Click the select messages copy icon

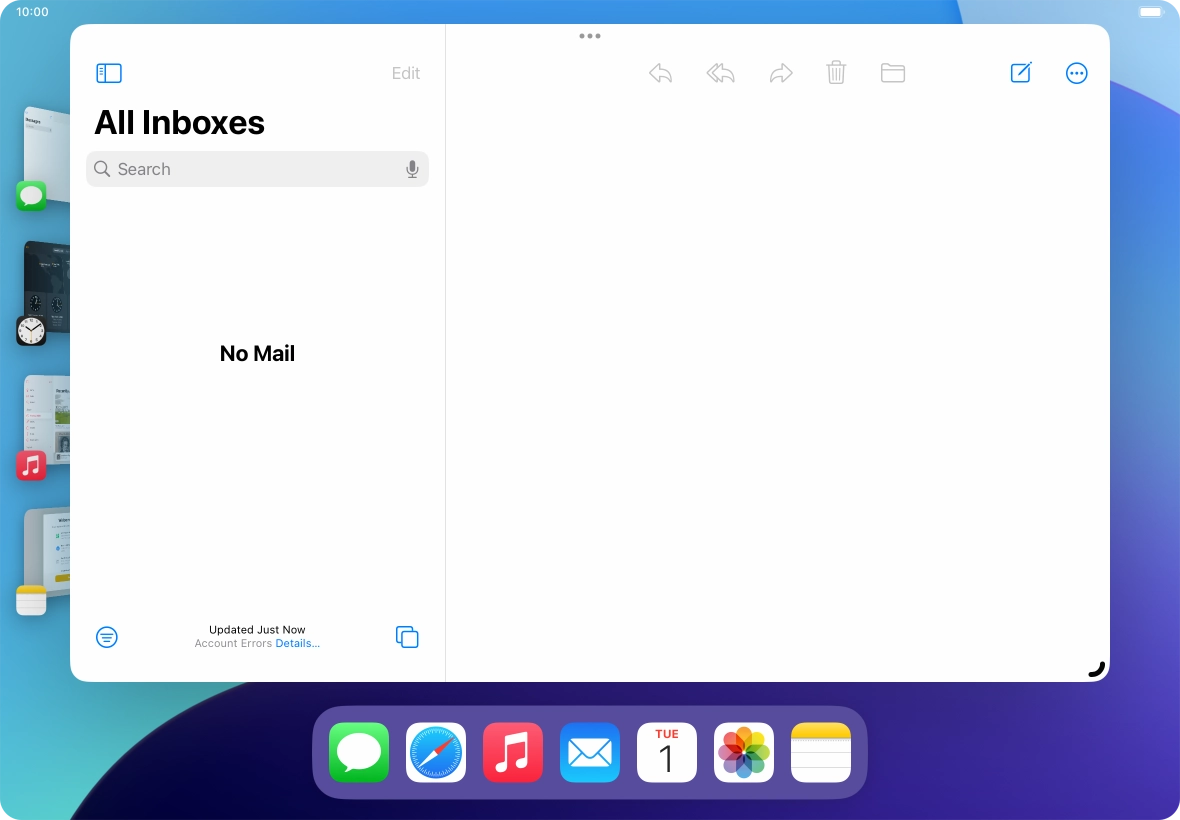coord(407,637)
